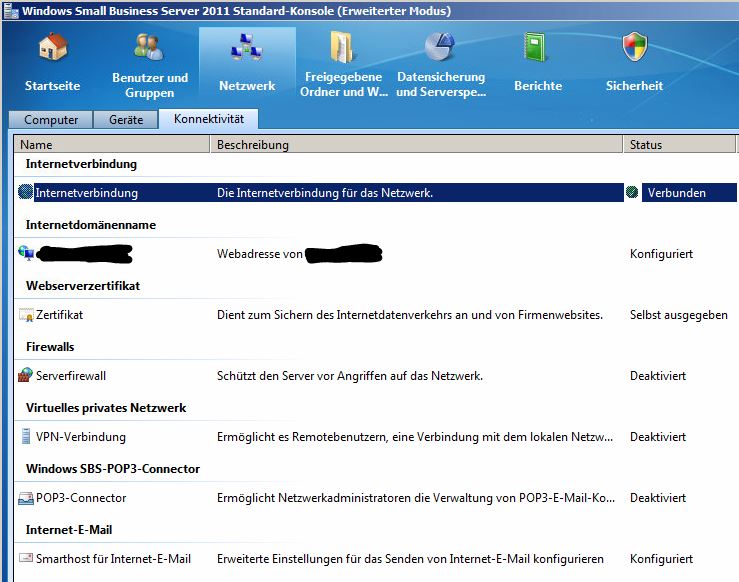Click Deaktiviert status of POP3-Connector
739x582 pixels.
(658, 498)
